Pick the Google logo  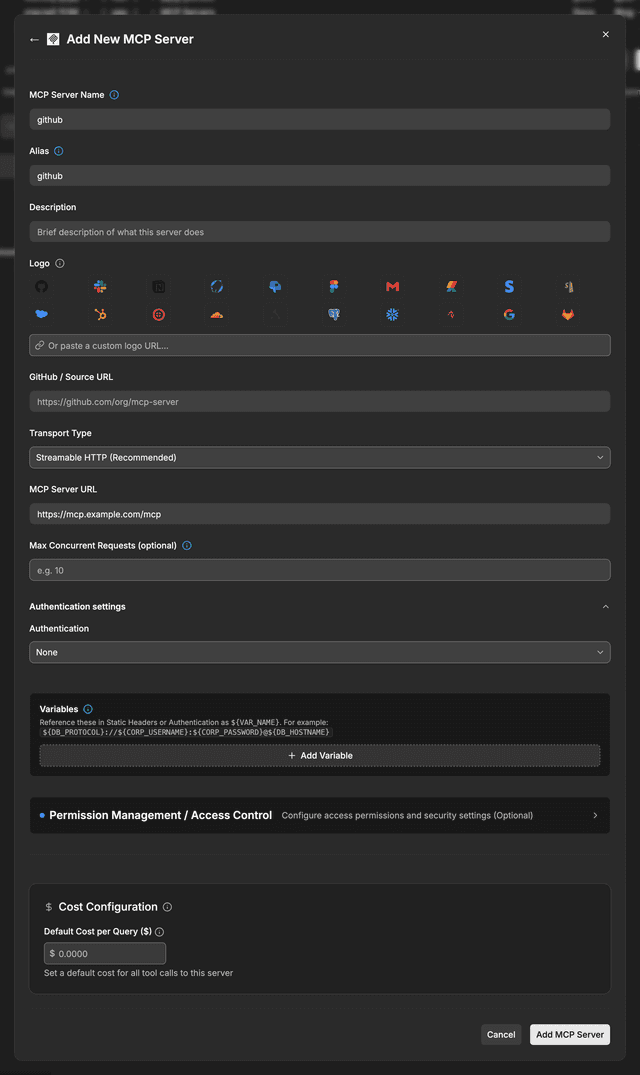509,315
